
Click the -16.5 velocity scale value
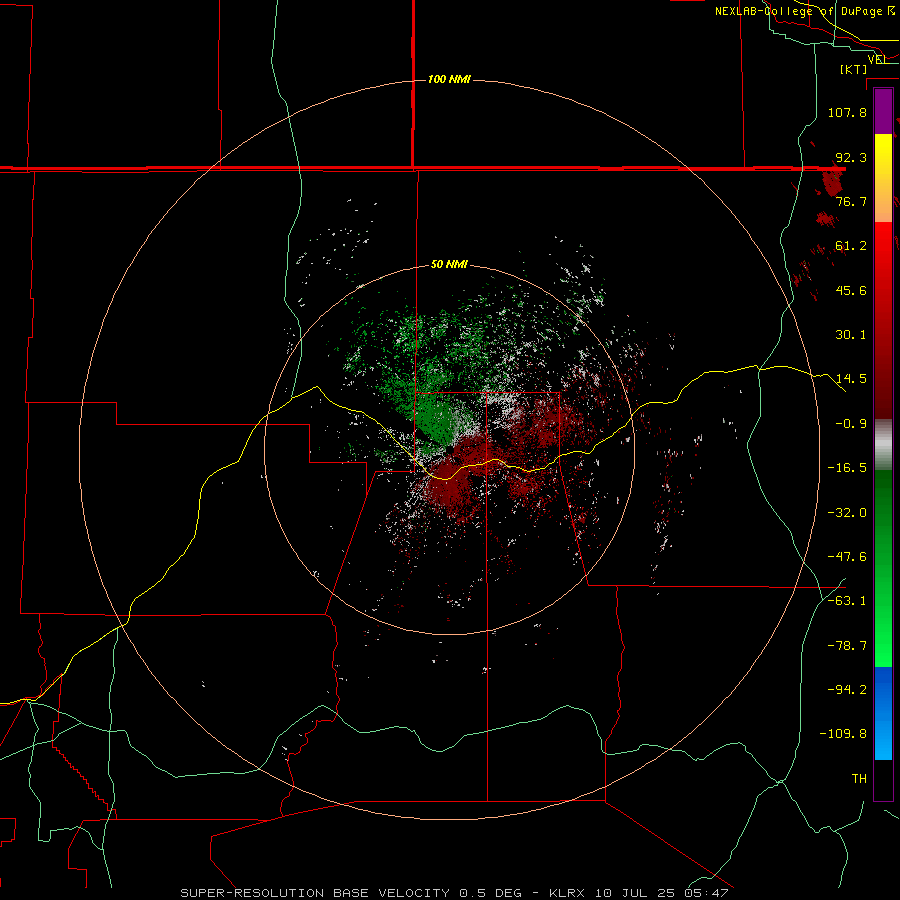847,468
